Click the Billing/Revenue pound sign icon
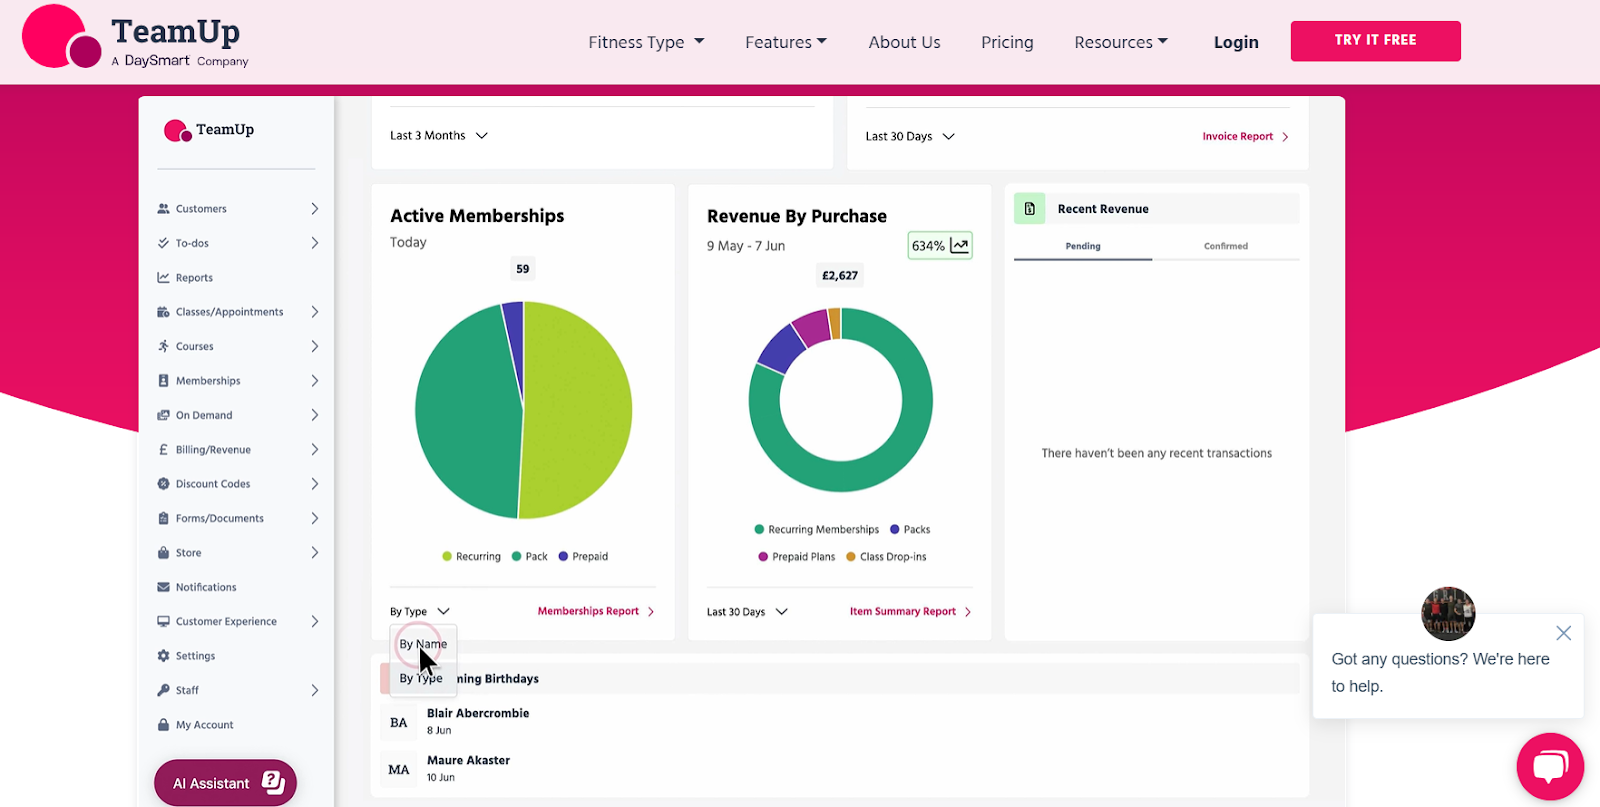This screenshot has height=807, width=1600. click(163, 450)
